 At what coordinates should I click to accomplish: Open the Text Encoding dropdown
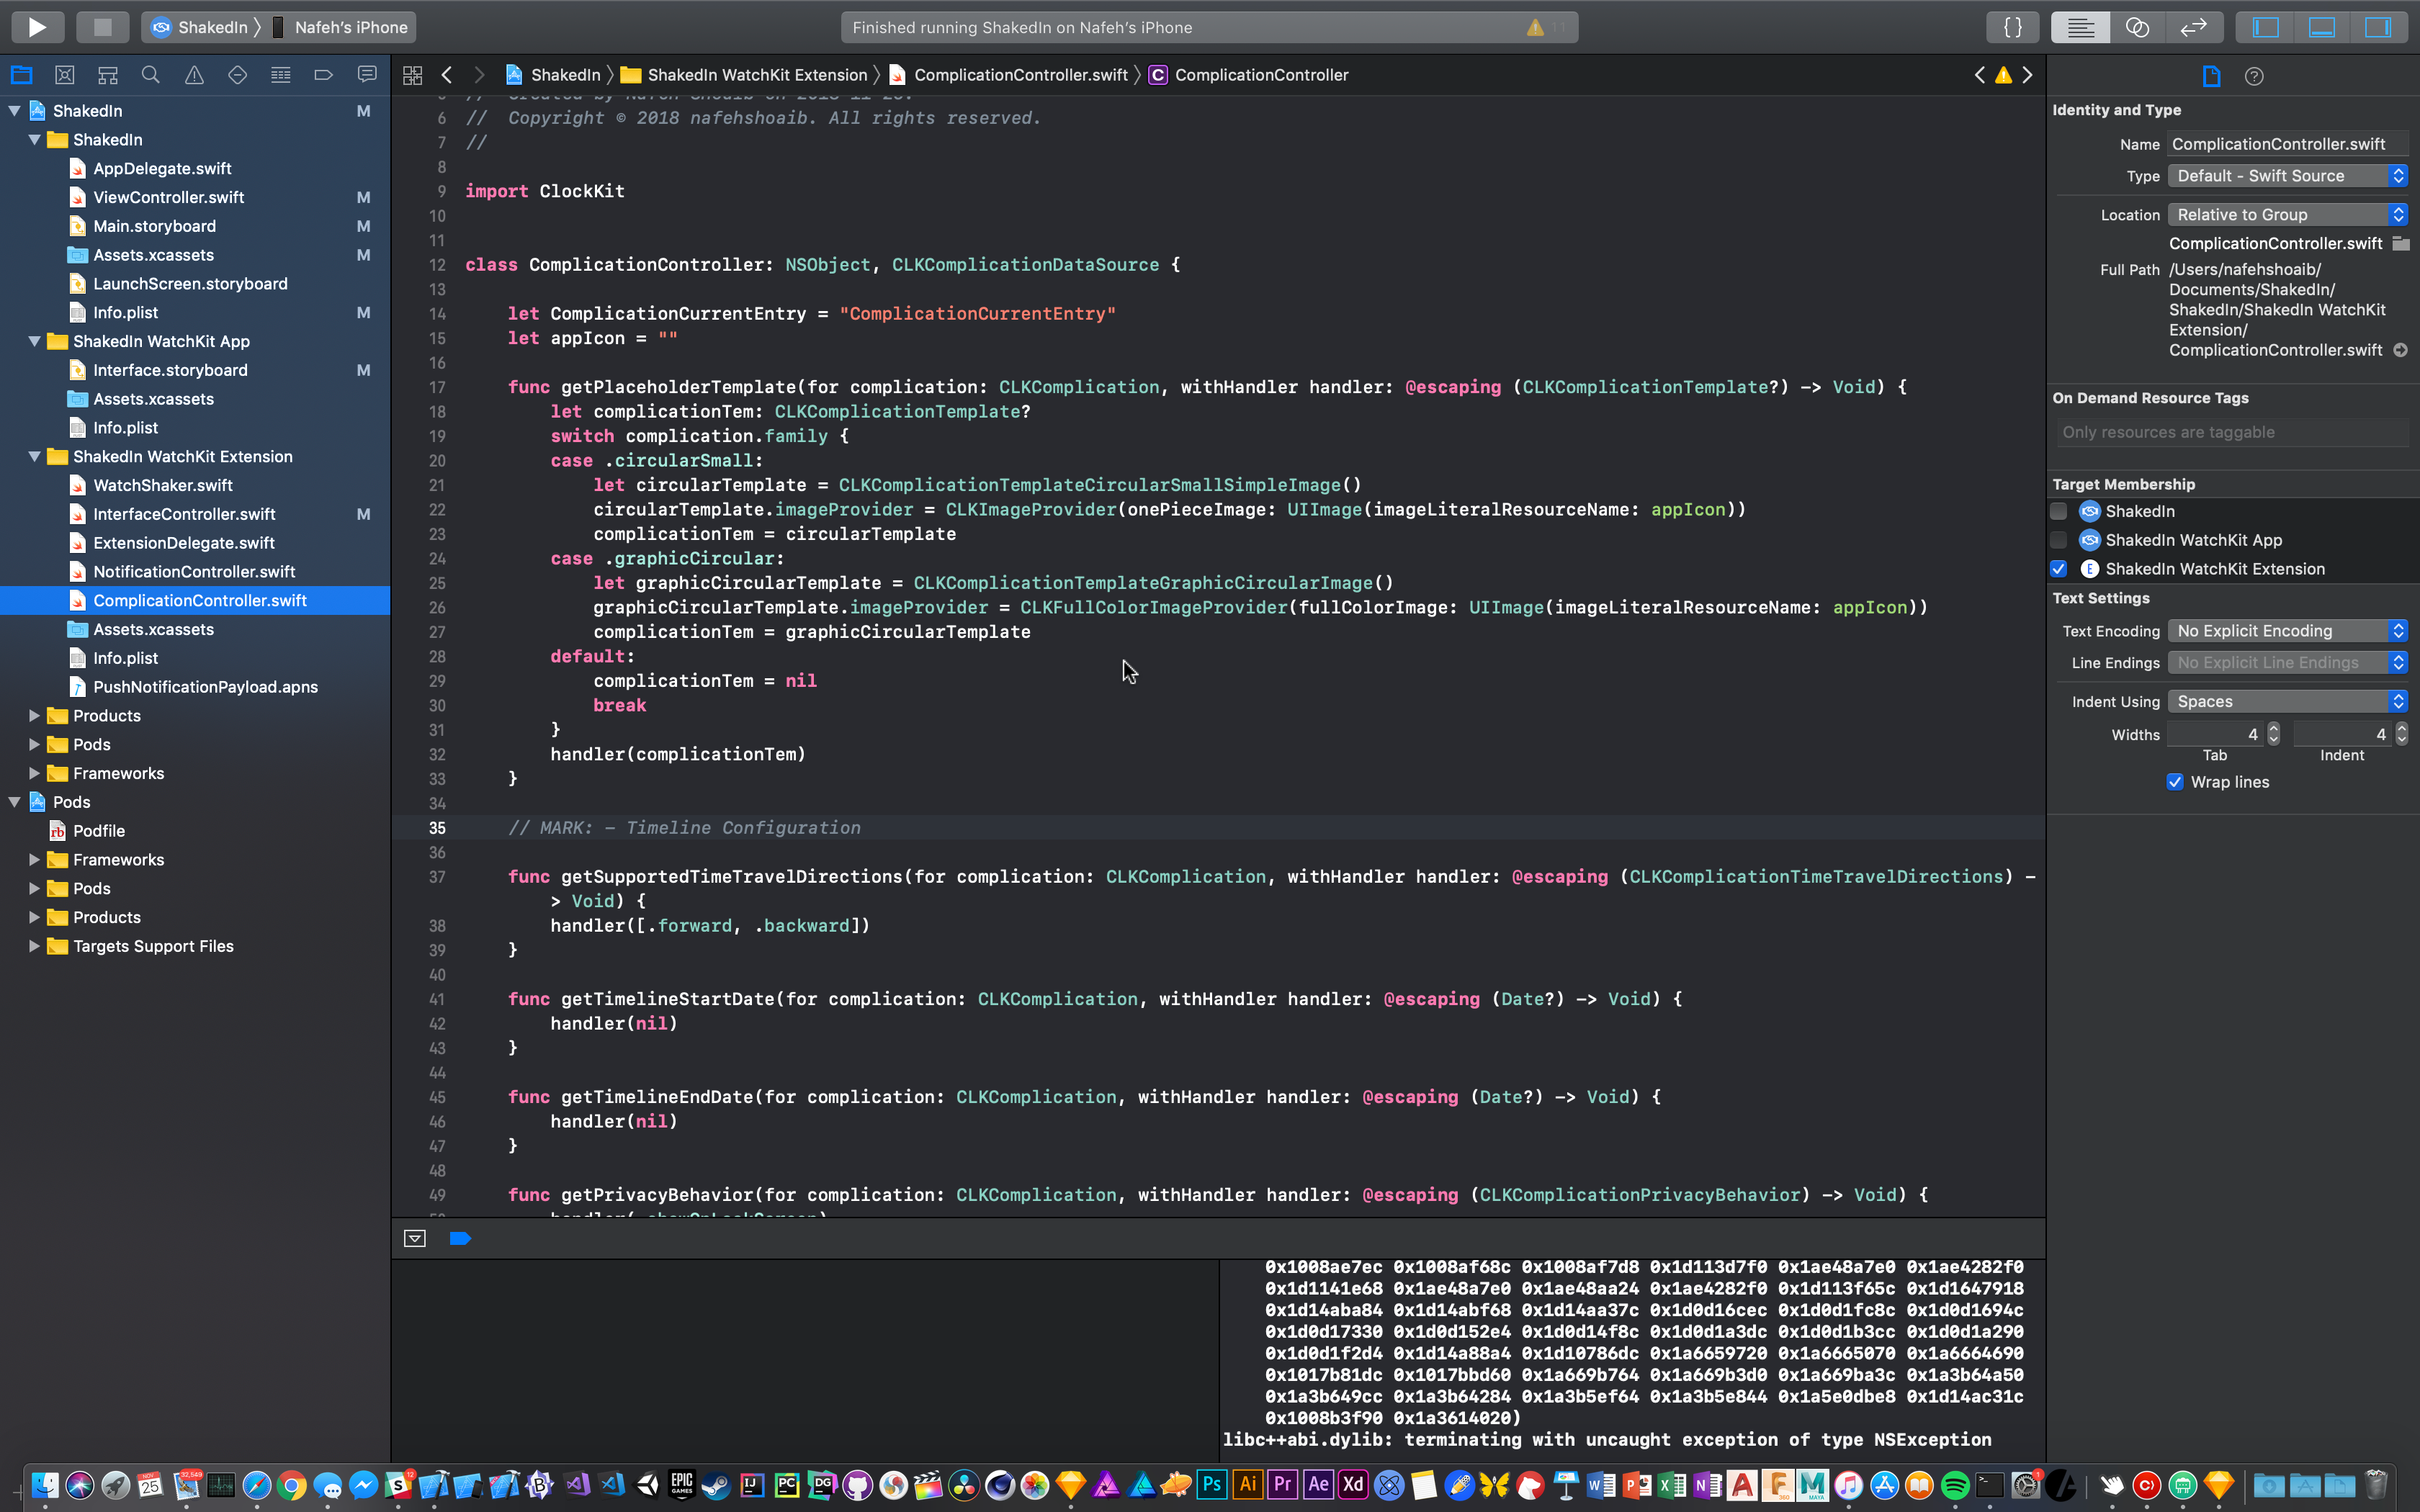coord(2287,631)
